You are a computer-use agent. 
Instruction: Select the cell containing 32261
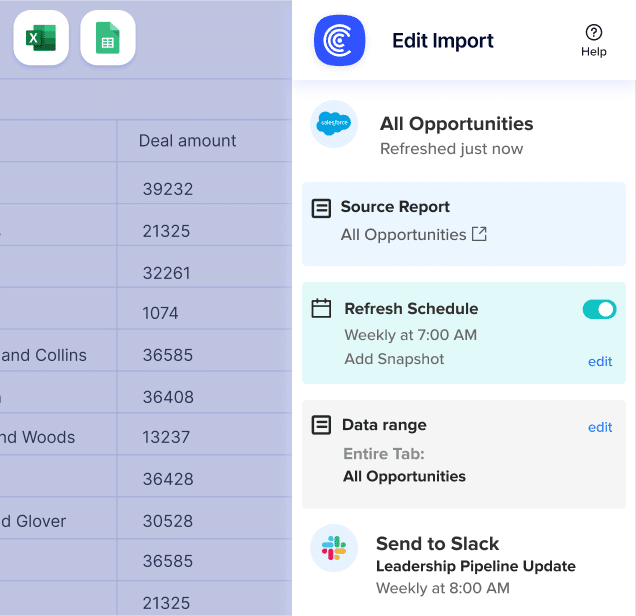click(204, 266)
